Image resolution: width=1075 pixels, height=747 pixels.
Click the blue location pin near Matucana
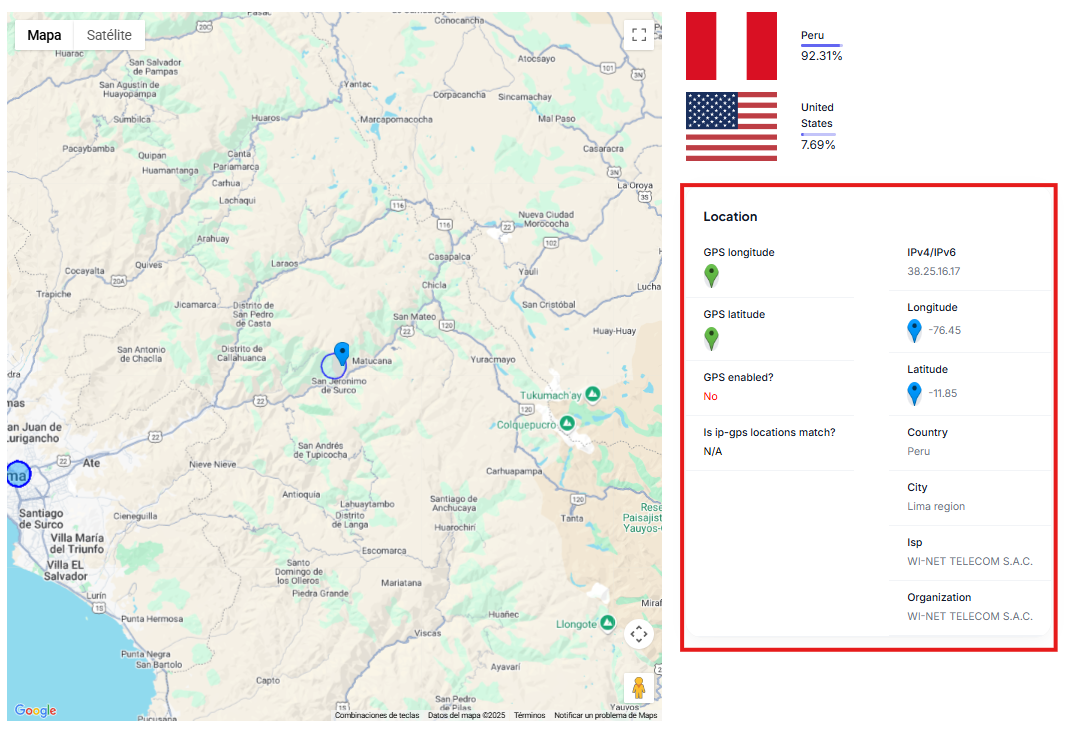(341, 352)
